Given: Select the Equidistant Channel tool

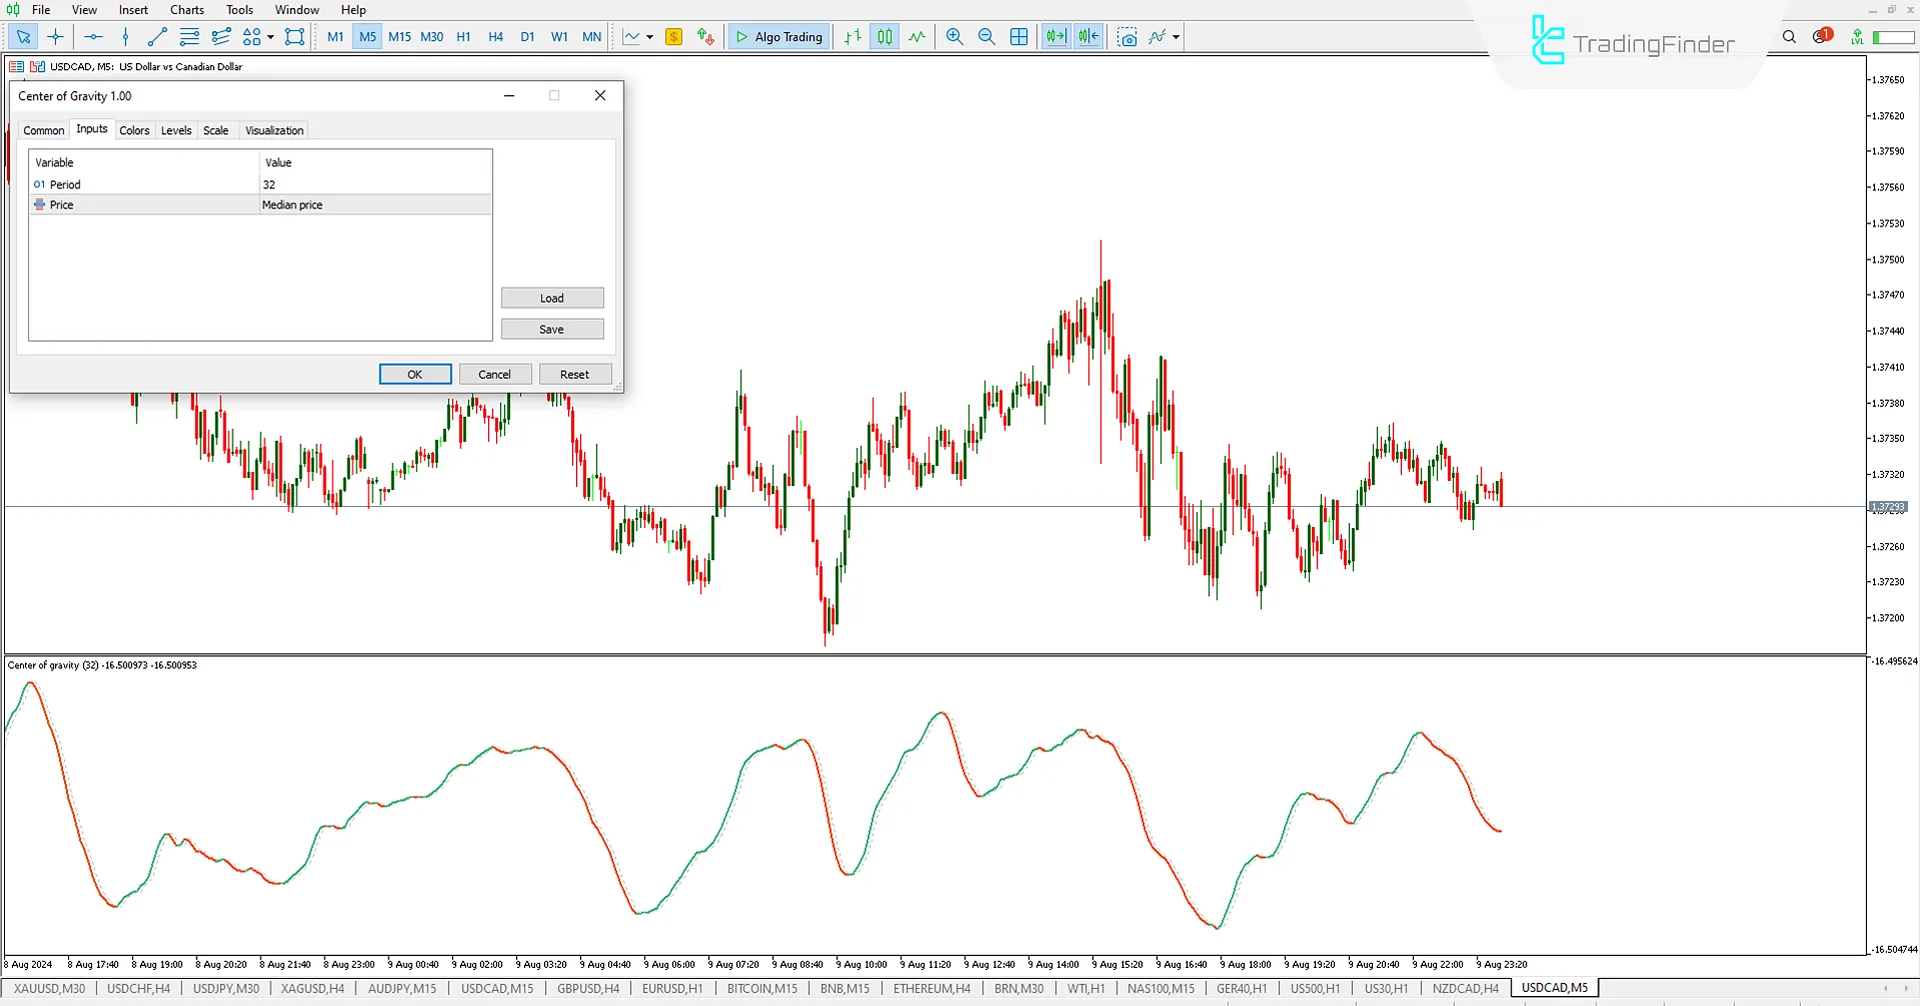Looking at the screenshot, I should pyautogui.click(x=221, y=36).
